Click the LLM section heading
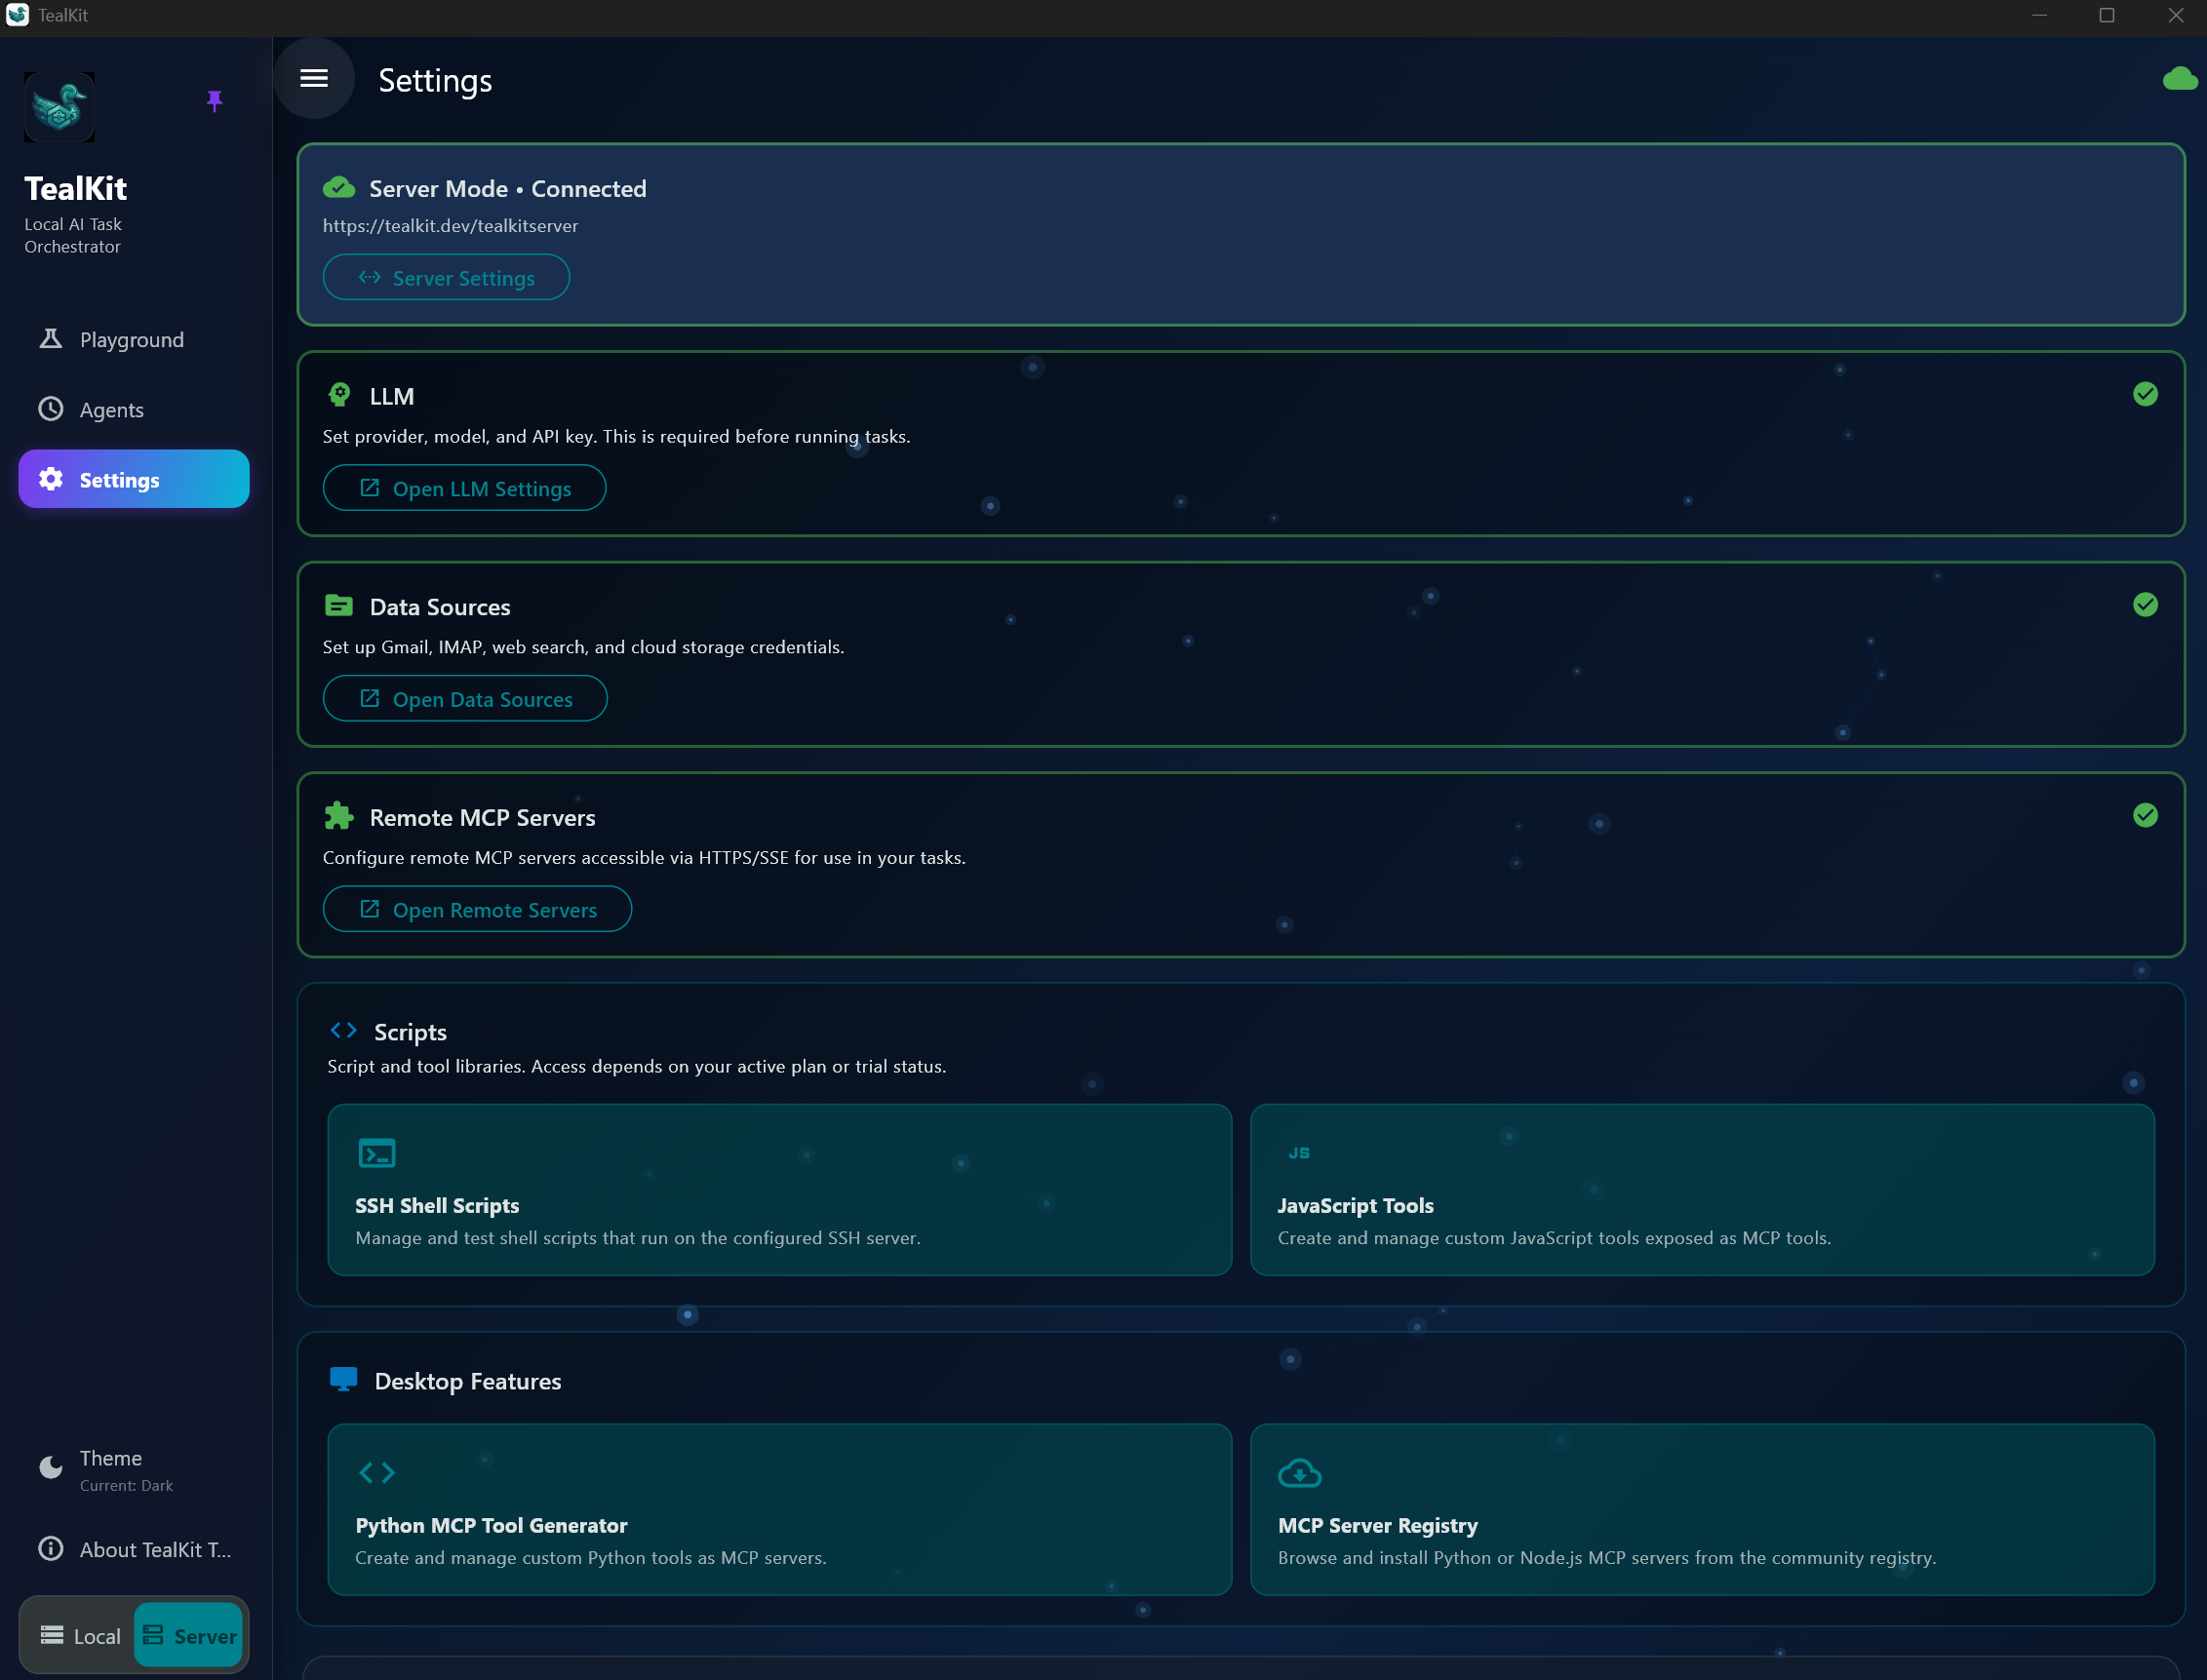 [392, 396]
